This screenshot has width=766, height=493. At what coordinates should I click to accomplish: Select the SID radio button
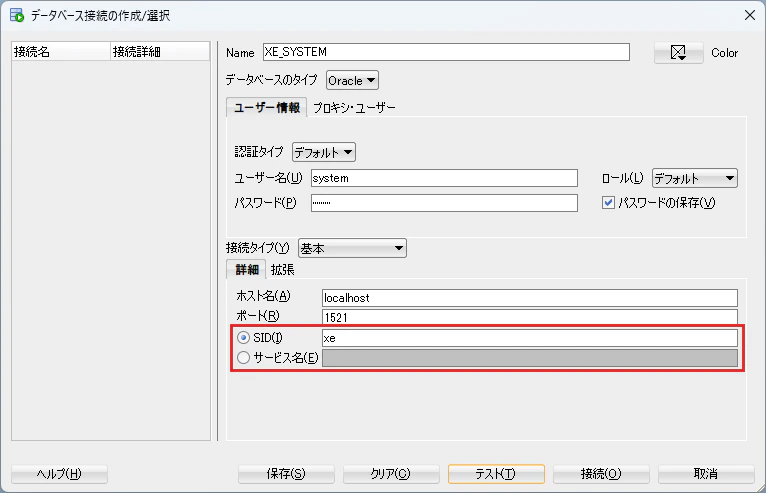(x=243, y=338)
